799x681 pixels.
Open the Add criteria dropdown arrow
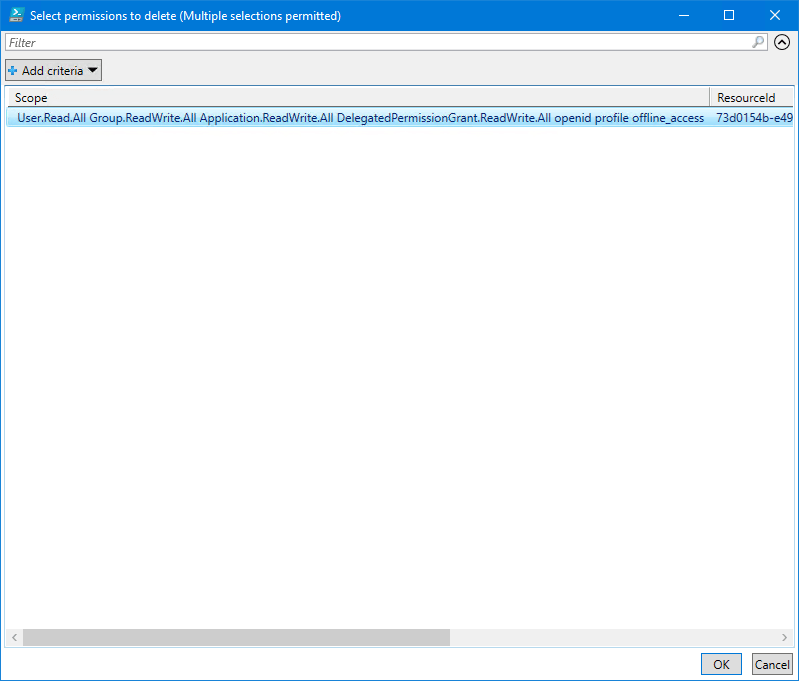point(92,71)
